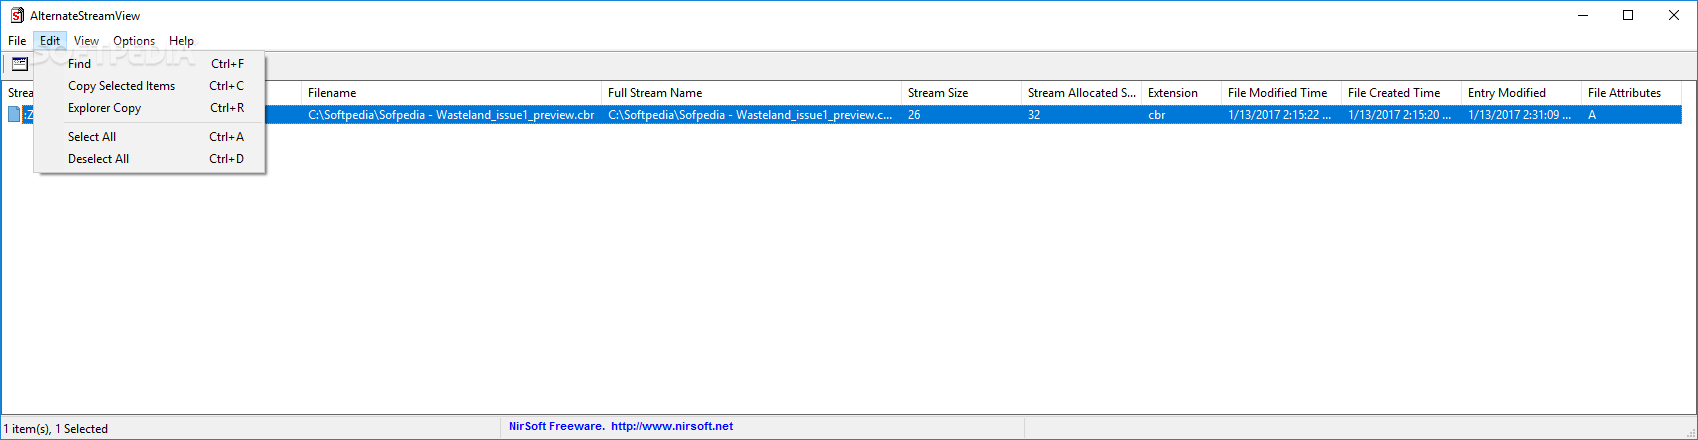Minimize the AlternateStreamView window

(x=1583, y=15)
